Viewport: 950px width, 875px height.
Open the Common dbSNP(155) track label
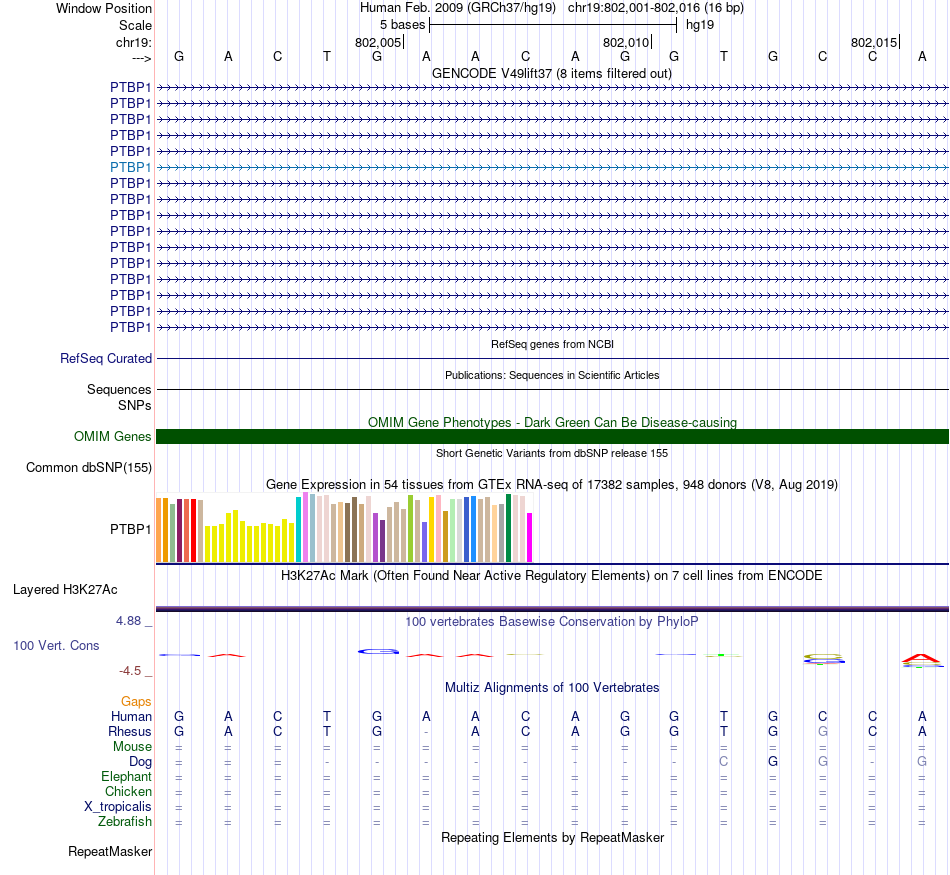(x=88, y=467)
